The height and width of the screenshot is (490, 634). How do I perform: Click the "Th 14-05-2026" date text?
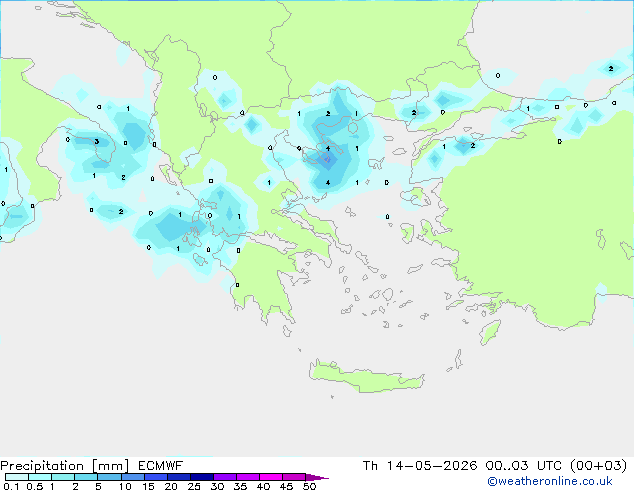(x=420, y=466)
